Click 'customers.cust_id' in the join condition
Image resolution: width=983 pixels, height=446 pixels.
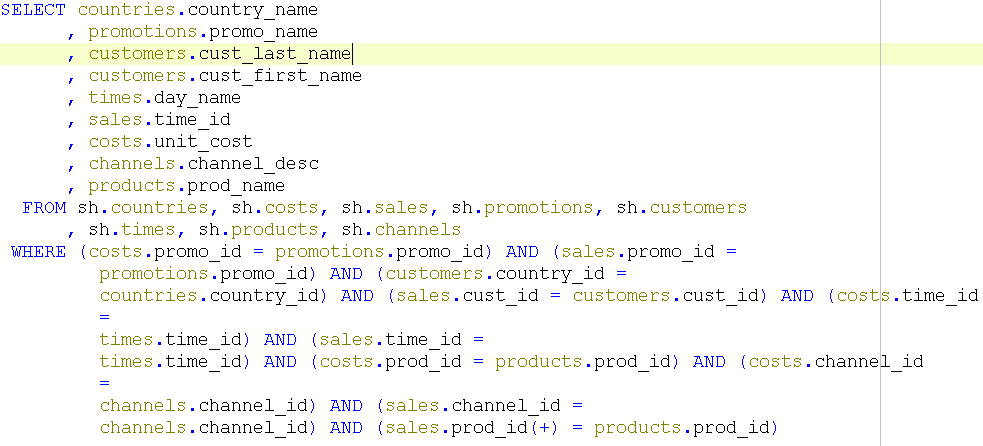[666, 296]
